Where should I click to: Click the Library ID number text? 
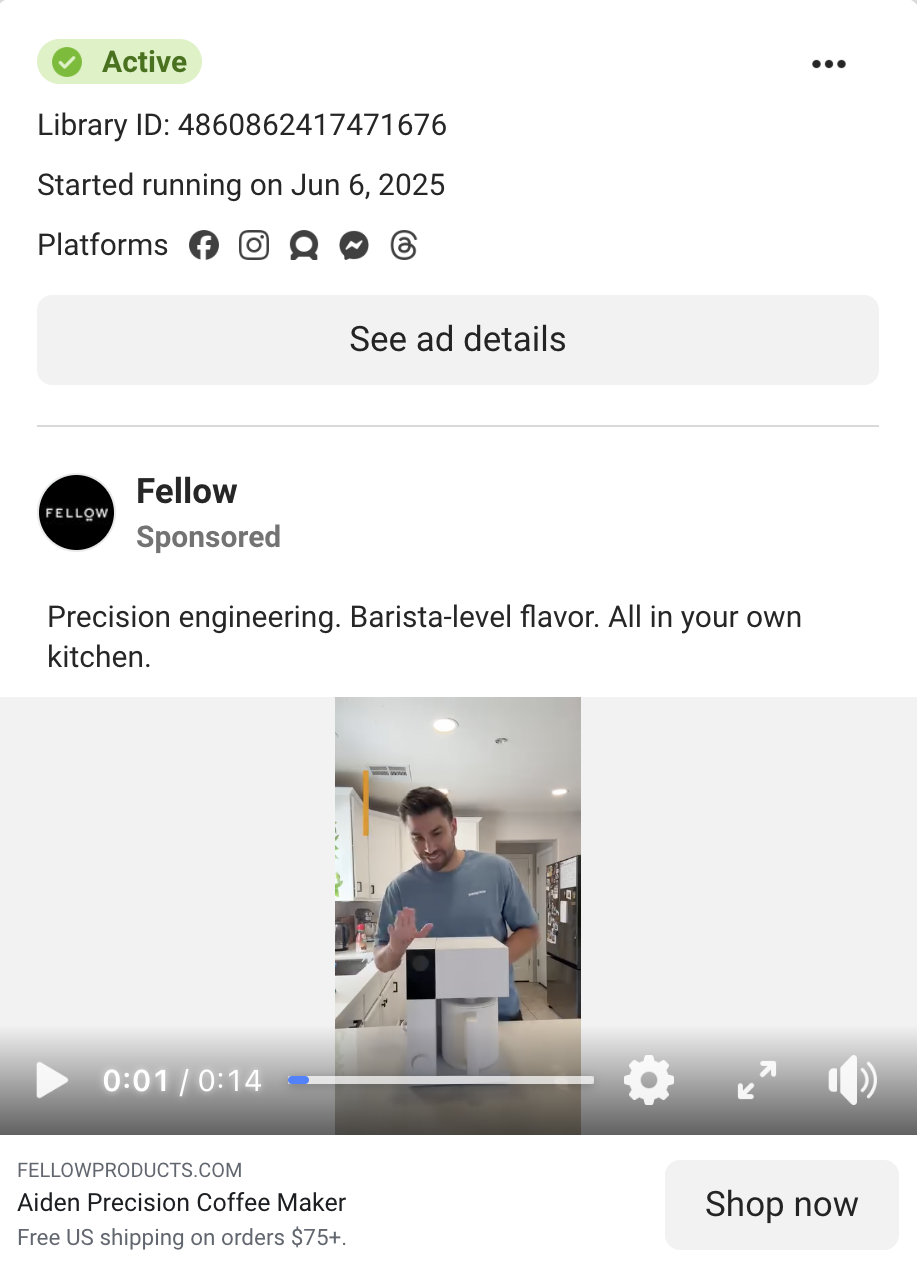click(x=312, y=125)
